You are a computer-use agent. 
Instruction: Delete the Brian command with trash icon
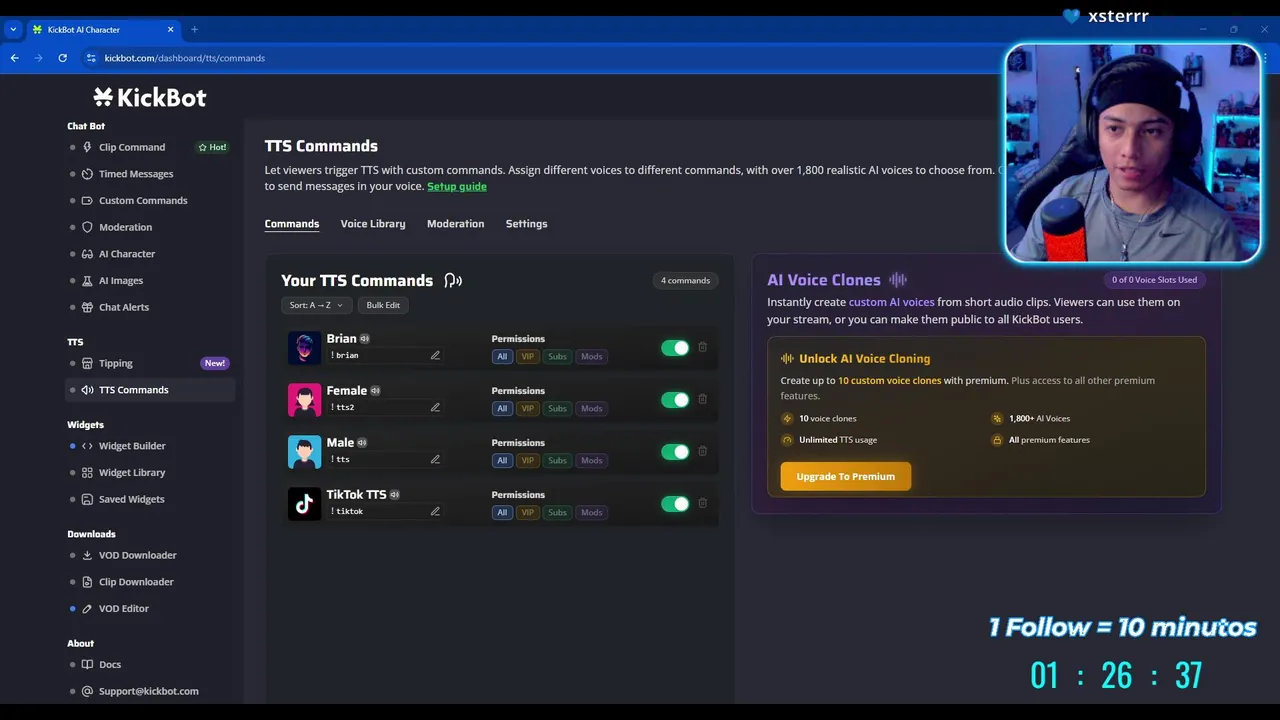coord(702,347)
